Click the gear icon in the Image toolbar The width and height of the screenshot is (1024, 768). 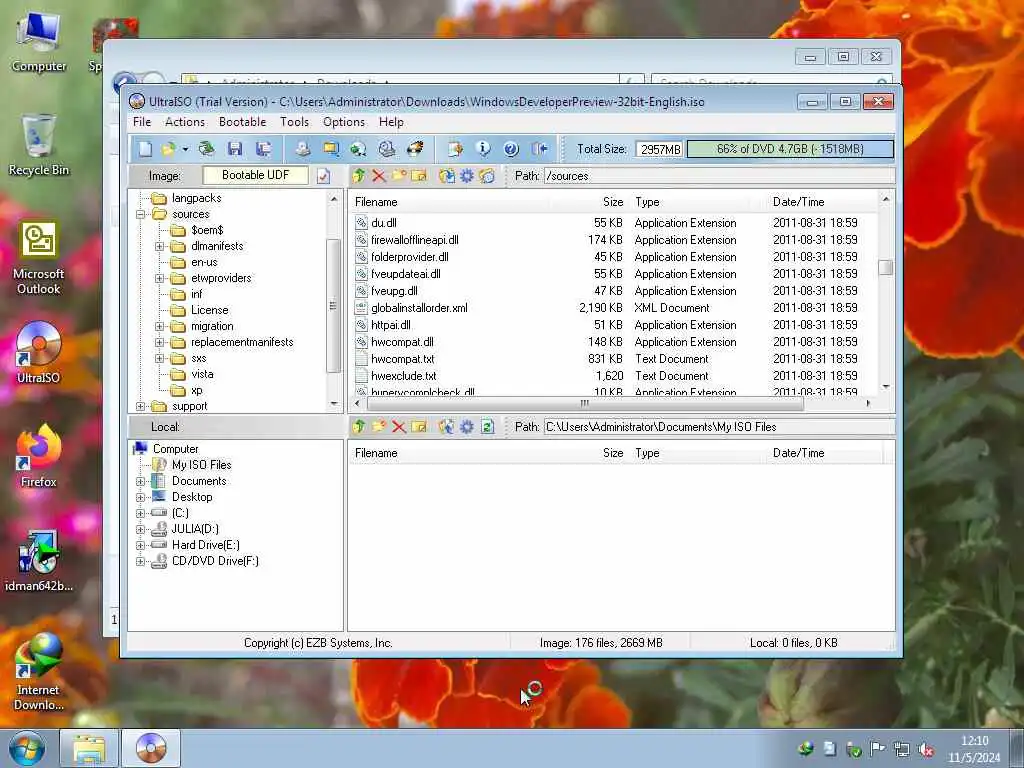click(467, 176)
